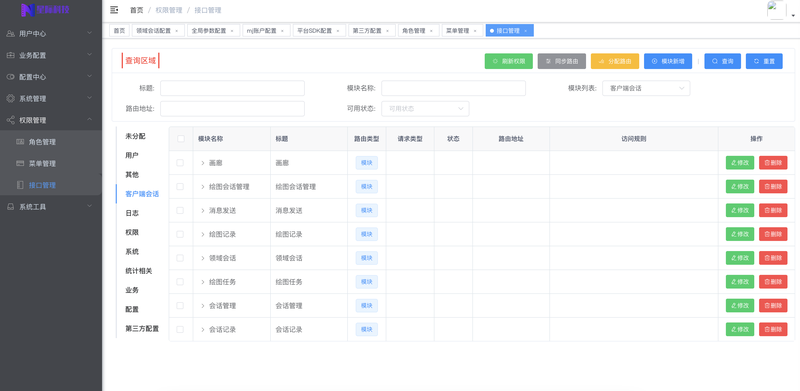800x391 pixels.
Task: Check the 会话记录 row checkbox
Action: click(180, 330)
